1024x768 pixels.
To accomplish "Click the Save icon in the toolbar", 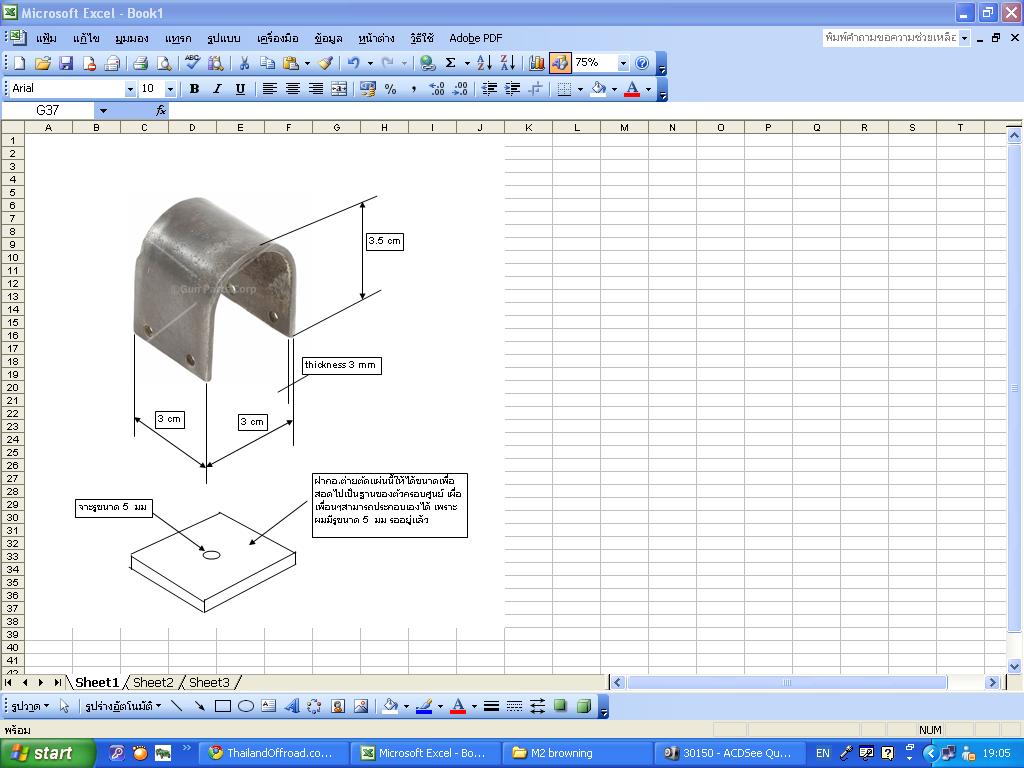I will coord(66,63).
